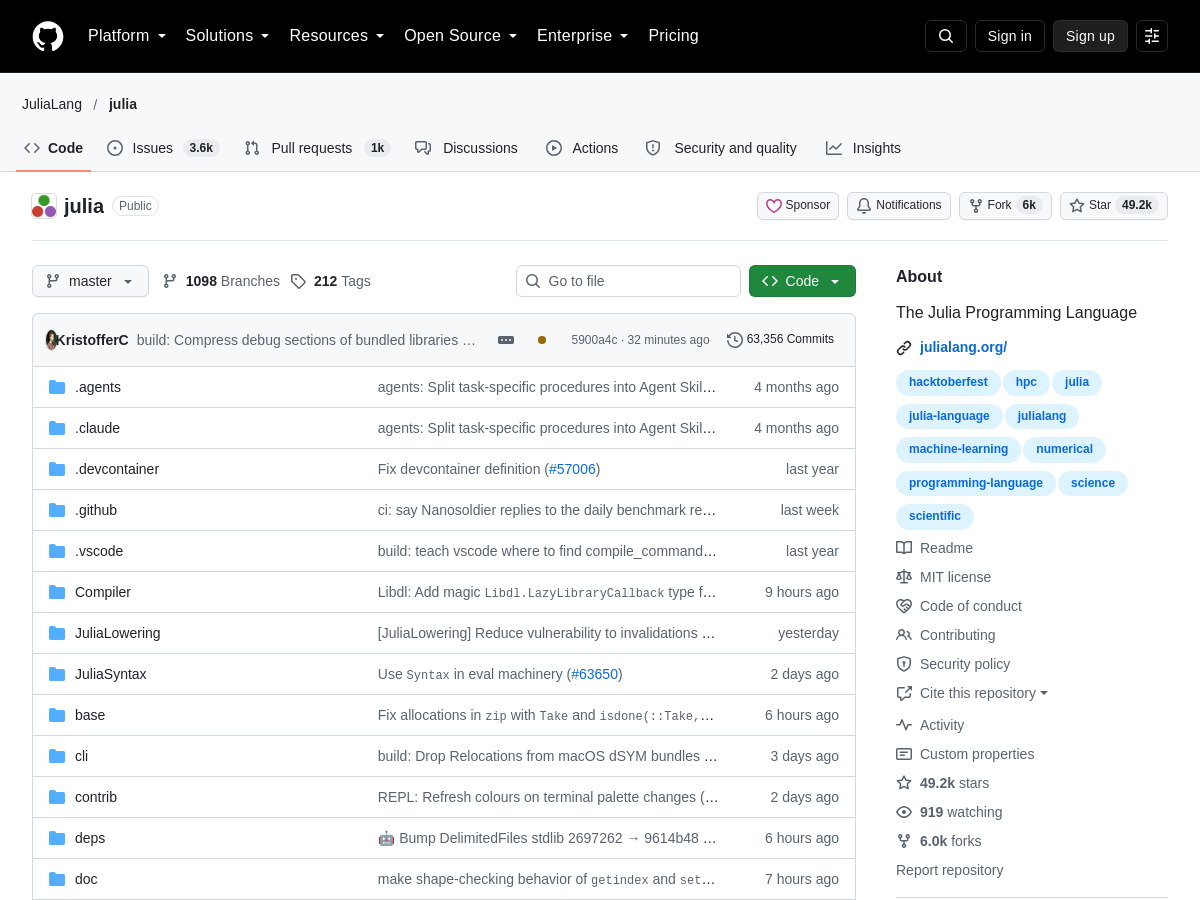This screenshot has width=1200, height=900.
Task: Switch to the Issues tab
Action: click(163, 148)
